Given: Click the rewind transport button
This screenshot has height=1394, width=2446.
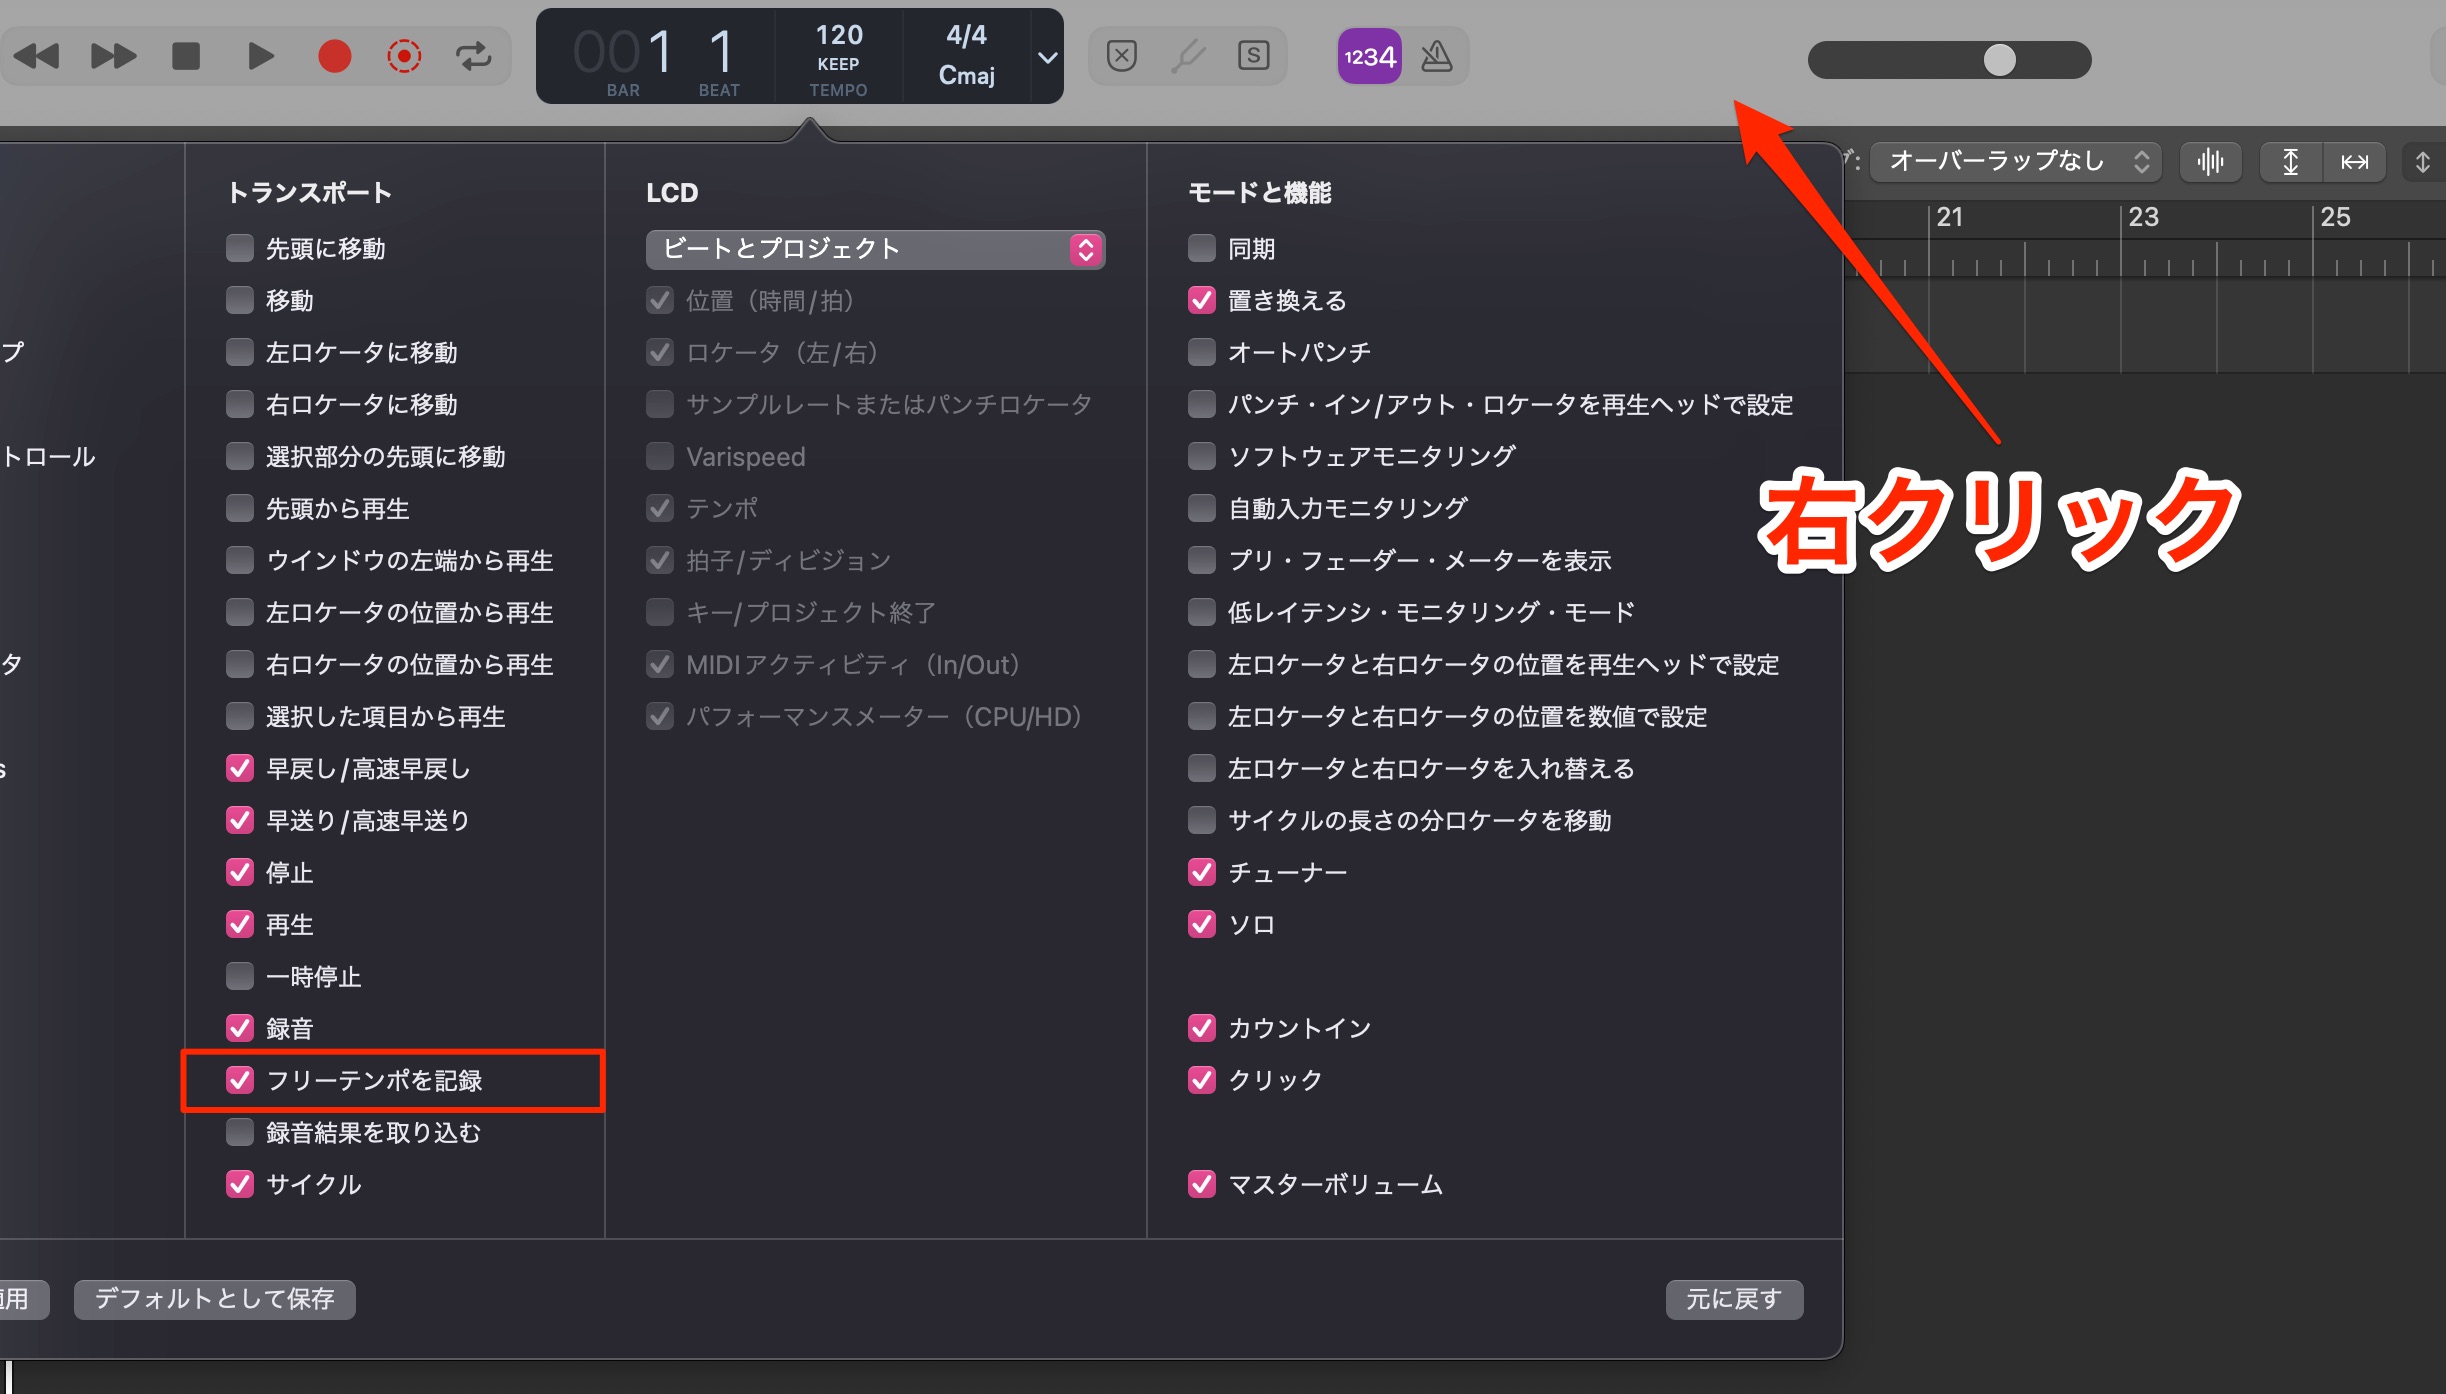Looking at the screenshot, I should tap(37, 56).
